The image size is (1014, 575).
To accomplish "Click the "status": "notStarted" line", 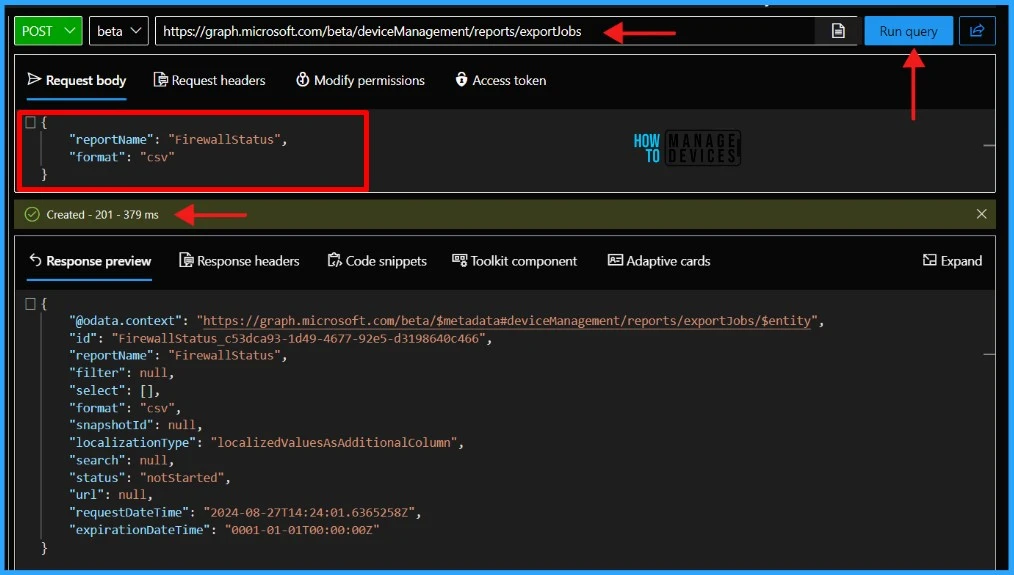I will [x=149, y=477].
